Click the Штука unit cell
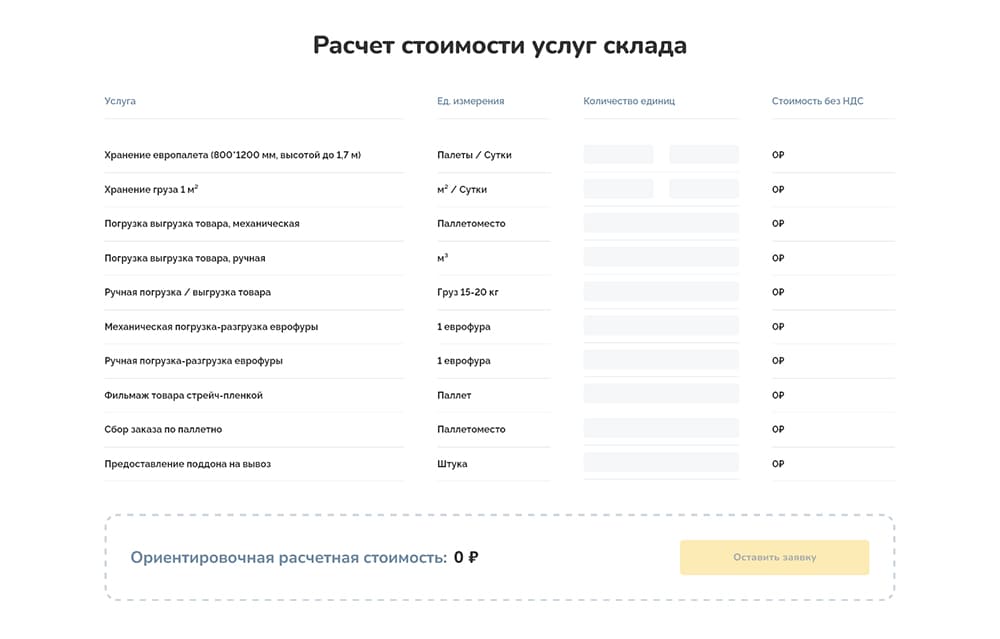Image resolution: width=1000 pixels, height=639 pixels. [x=452, y=464]
